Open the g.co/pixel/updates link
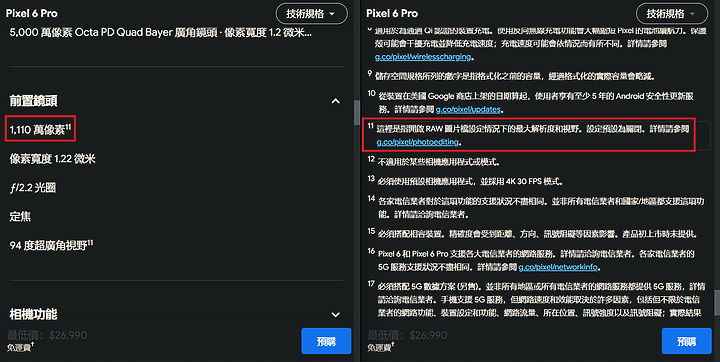Screen dimensions: 720x362 click(x=468, y=109)
